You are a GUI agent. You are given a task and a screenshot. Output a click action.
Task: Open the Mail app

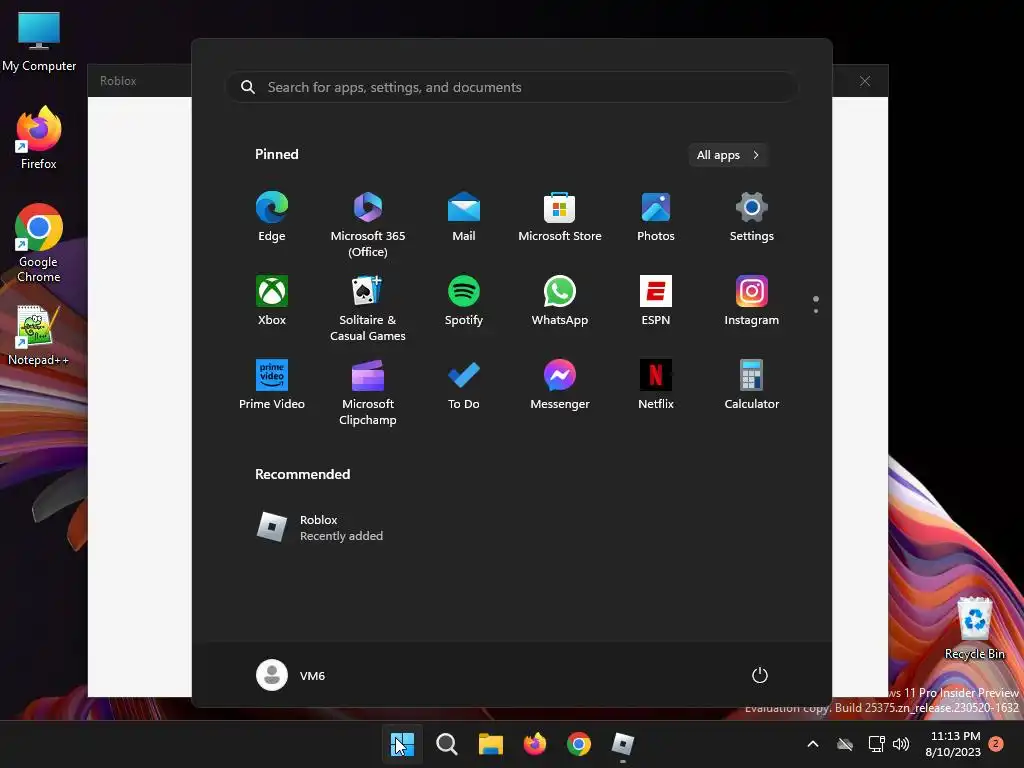point(464,217)
